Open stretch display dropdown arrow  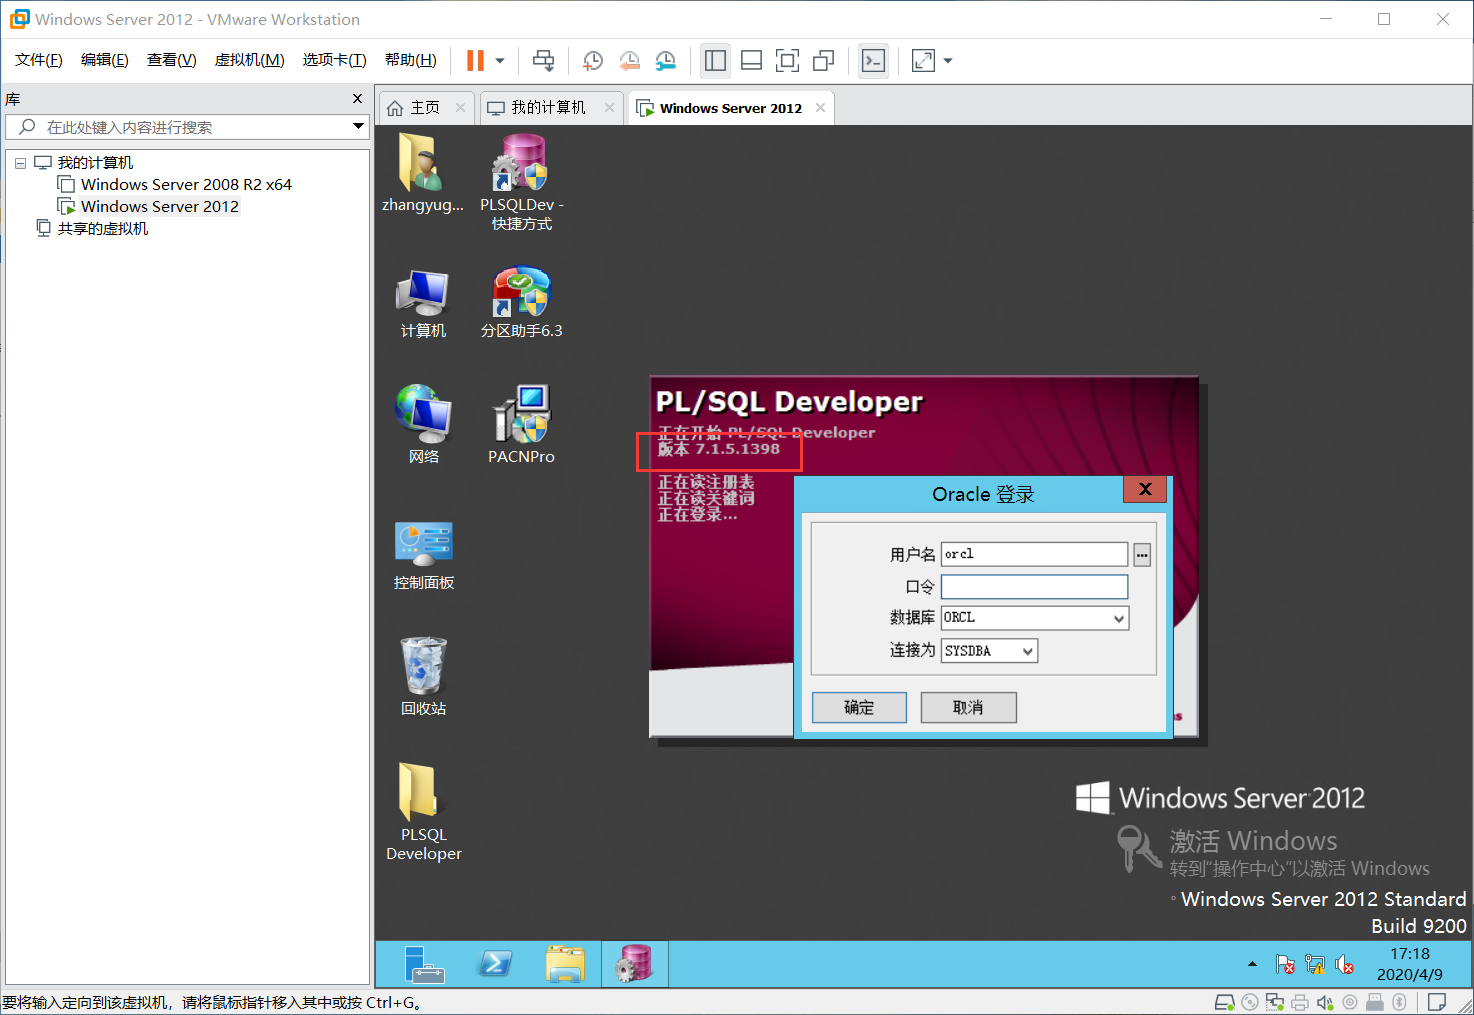pyautogui.click(x=948, y=61)
